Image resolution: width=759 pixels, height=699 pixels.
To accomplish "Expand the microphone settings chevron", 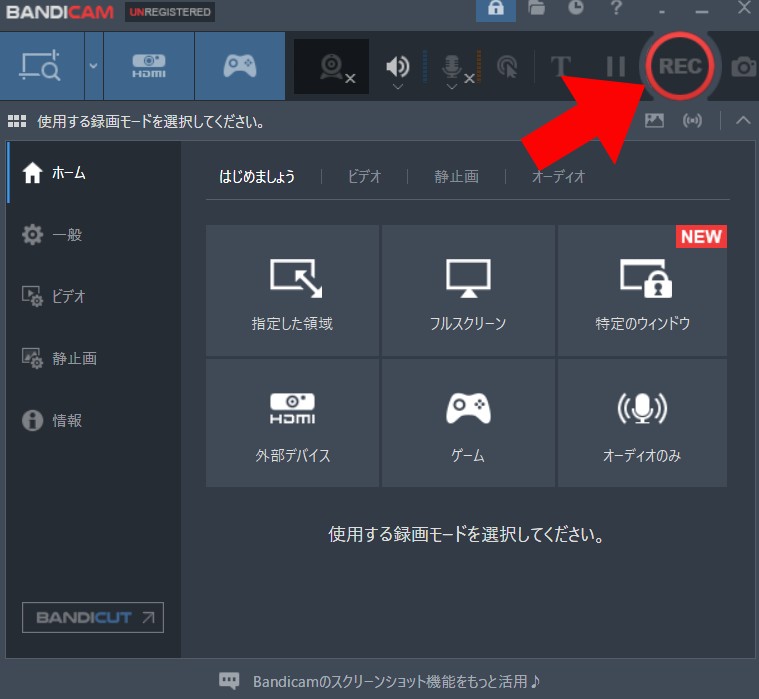I will [x=452, y=87].
